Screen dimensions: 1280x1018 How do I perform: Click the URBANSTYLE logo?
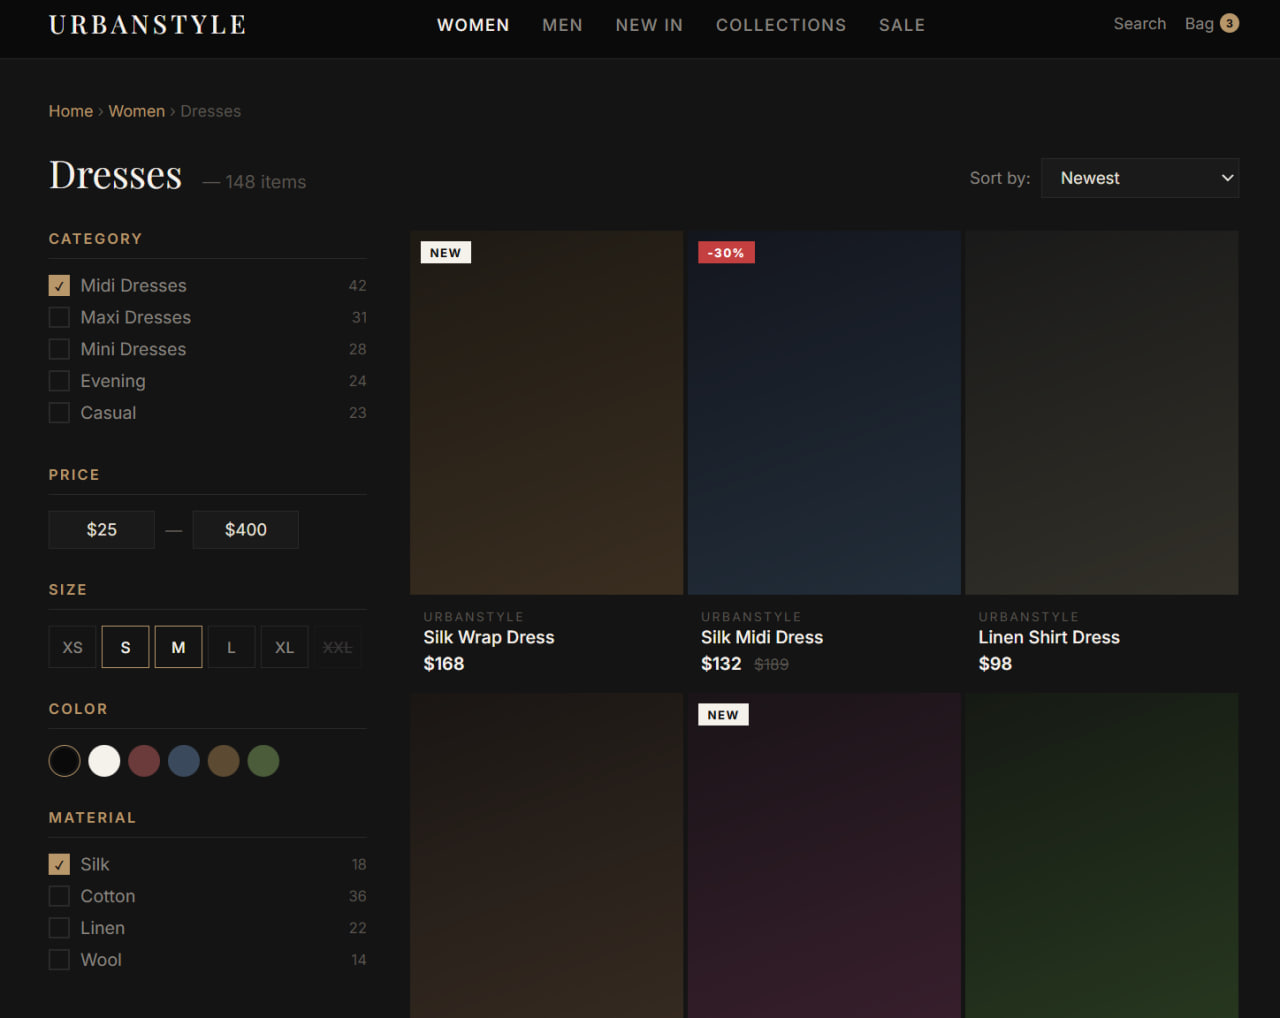[x=147, y=25]
